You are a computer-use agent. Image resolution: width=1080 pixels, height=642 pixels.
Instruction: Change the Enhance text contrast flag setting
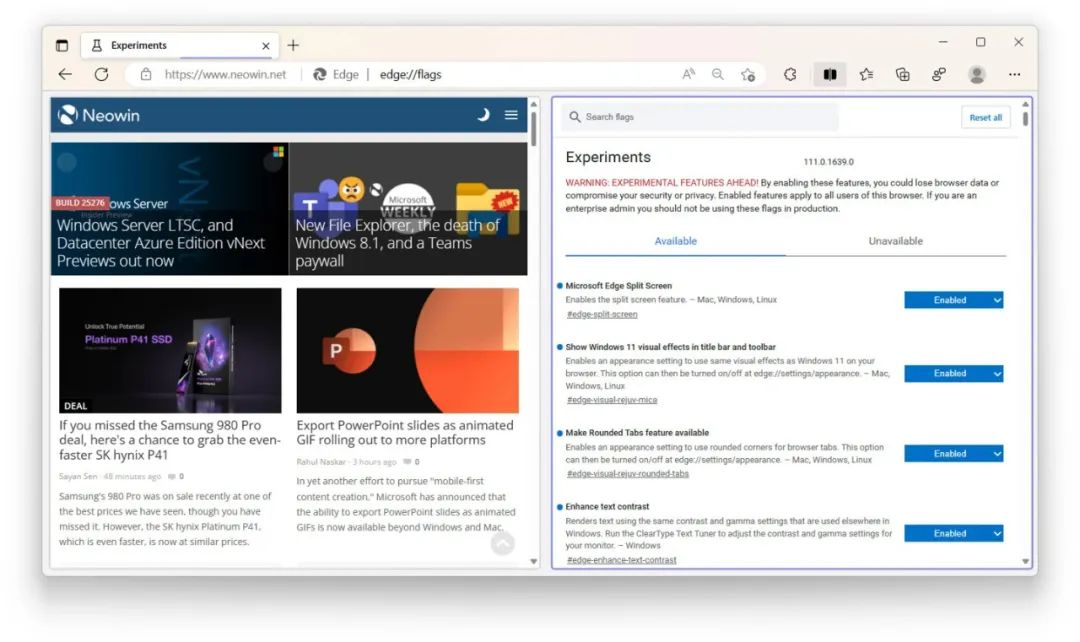click(952, 533)
